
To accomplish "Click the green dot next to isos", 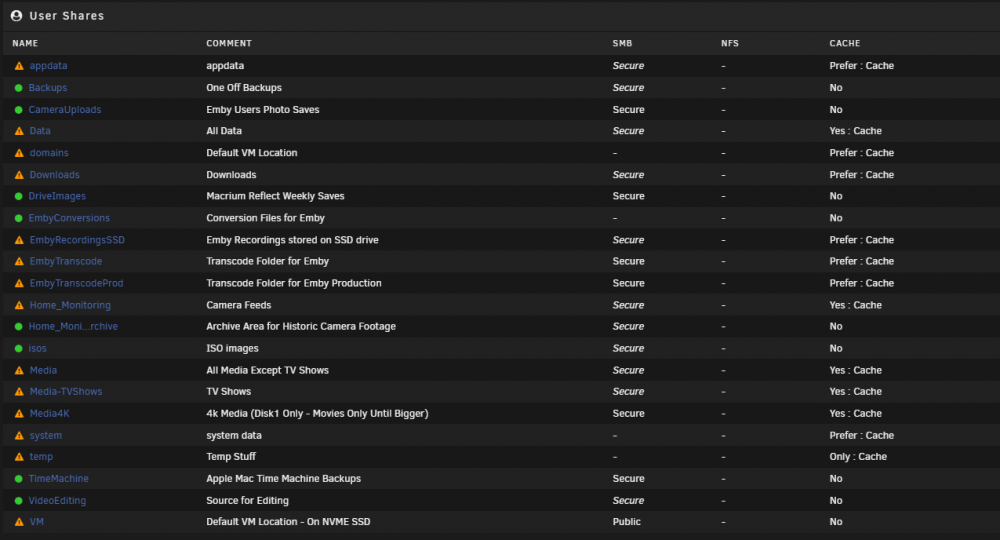I will click(18, 349).
